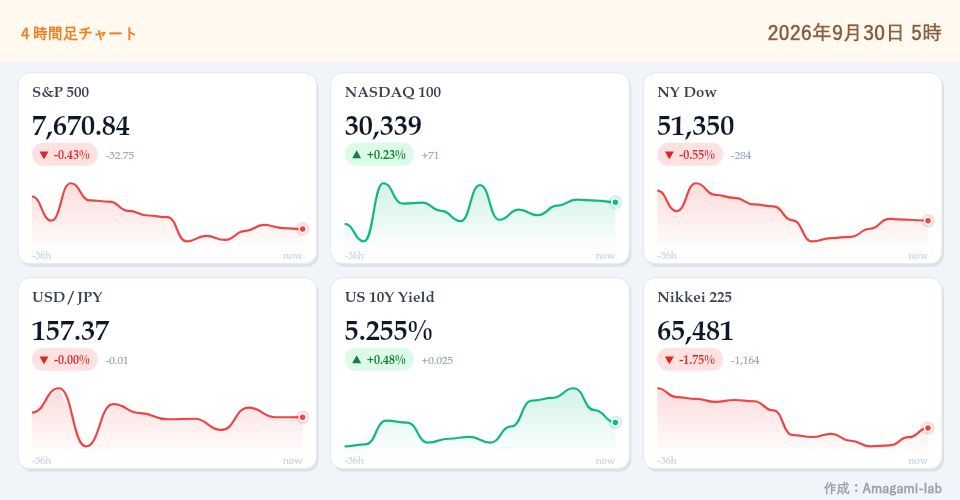Click the USD / JPY card title
Screen dimensions: 960x500
(x=67, y=297)
